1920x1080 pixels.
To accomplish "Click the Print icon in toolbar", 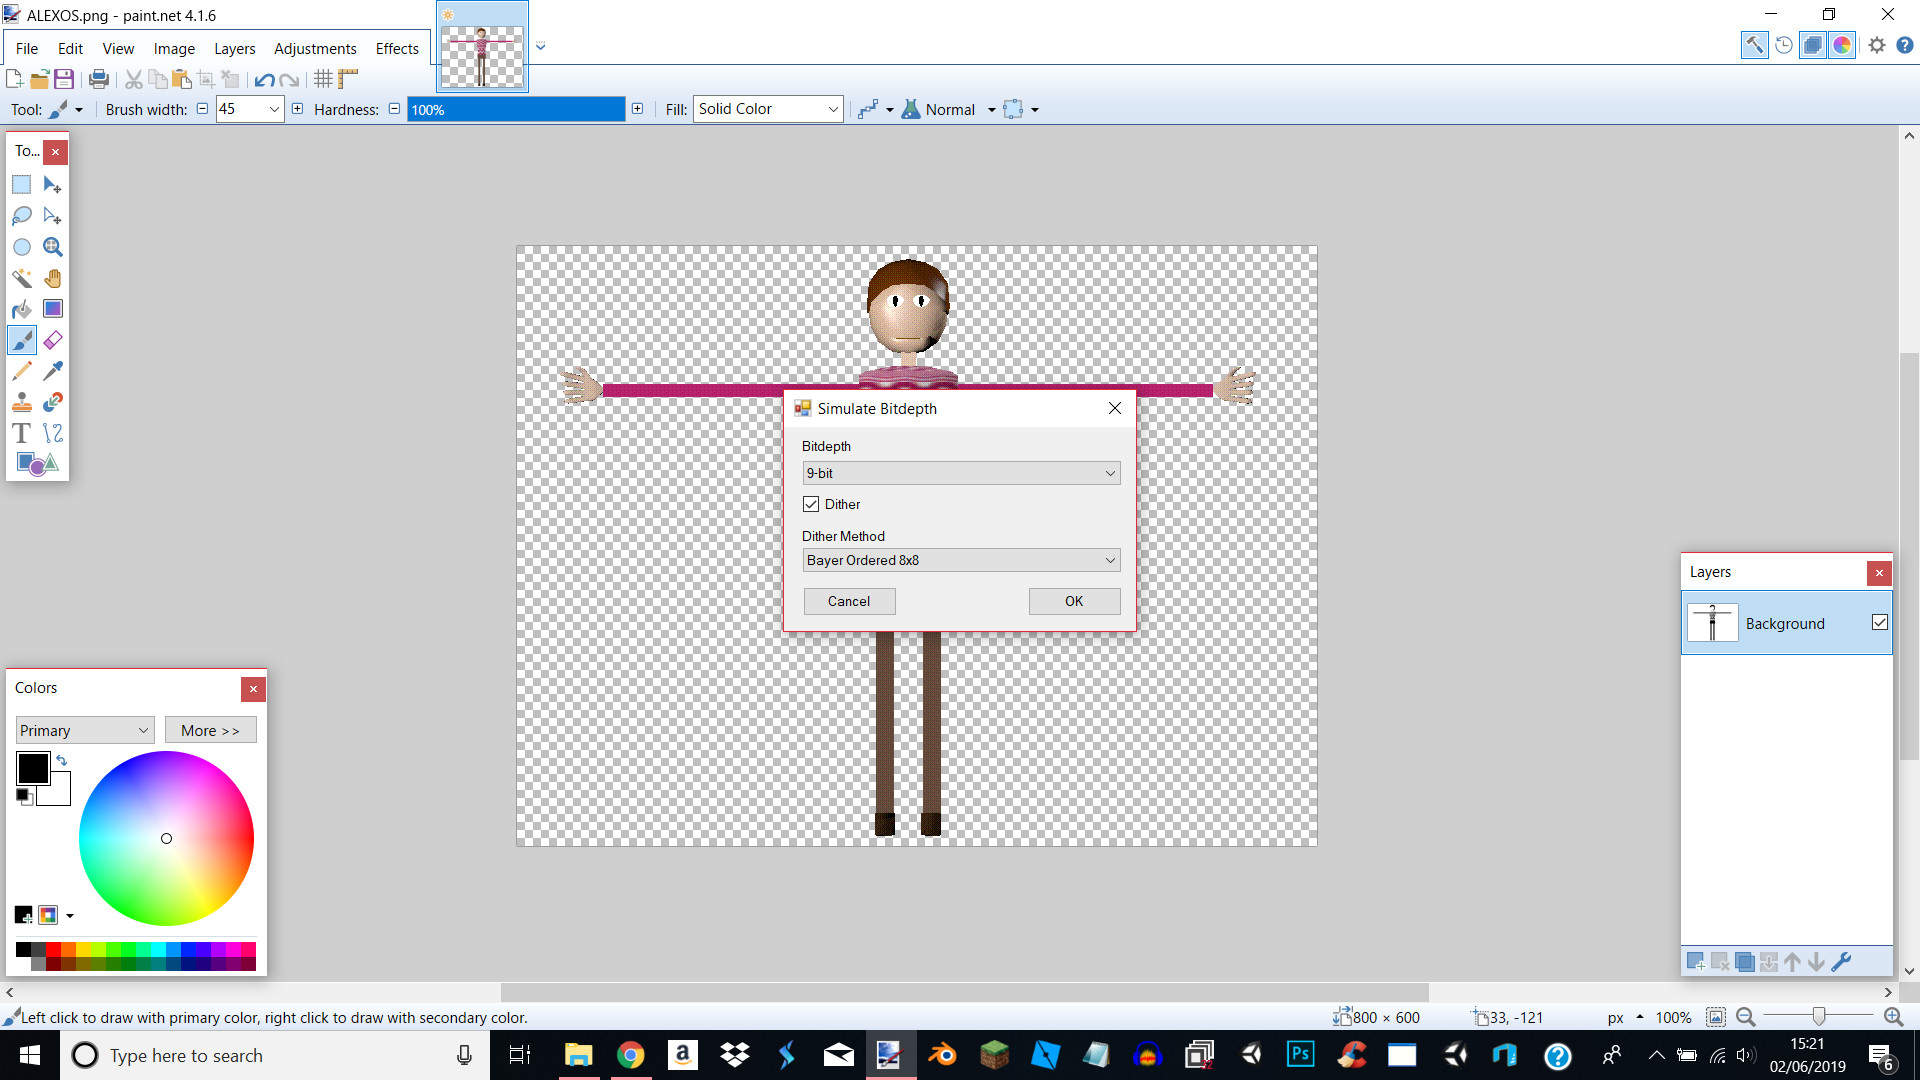I will pyautogui.click(x=99, y=79).
